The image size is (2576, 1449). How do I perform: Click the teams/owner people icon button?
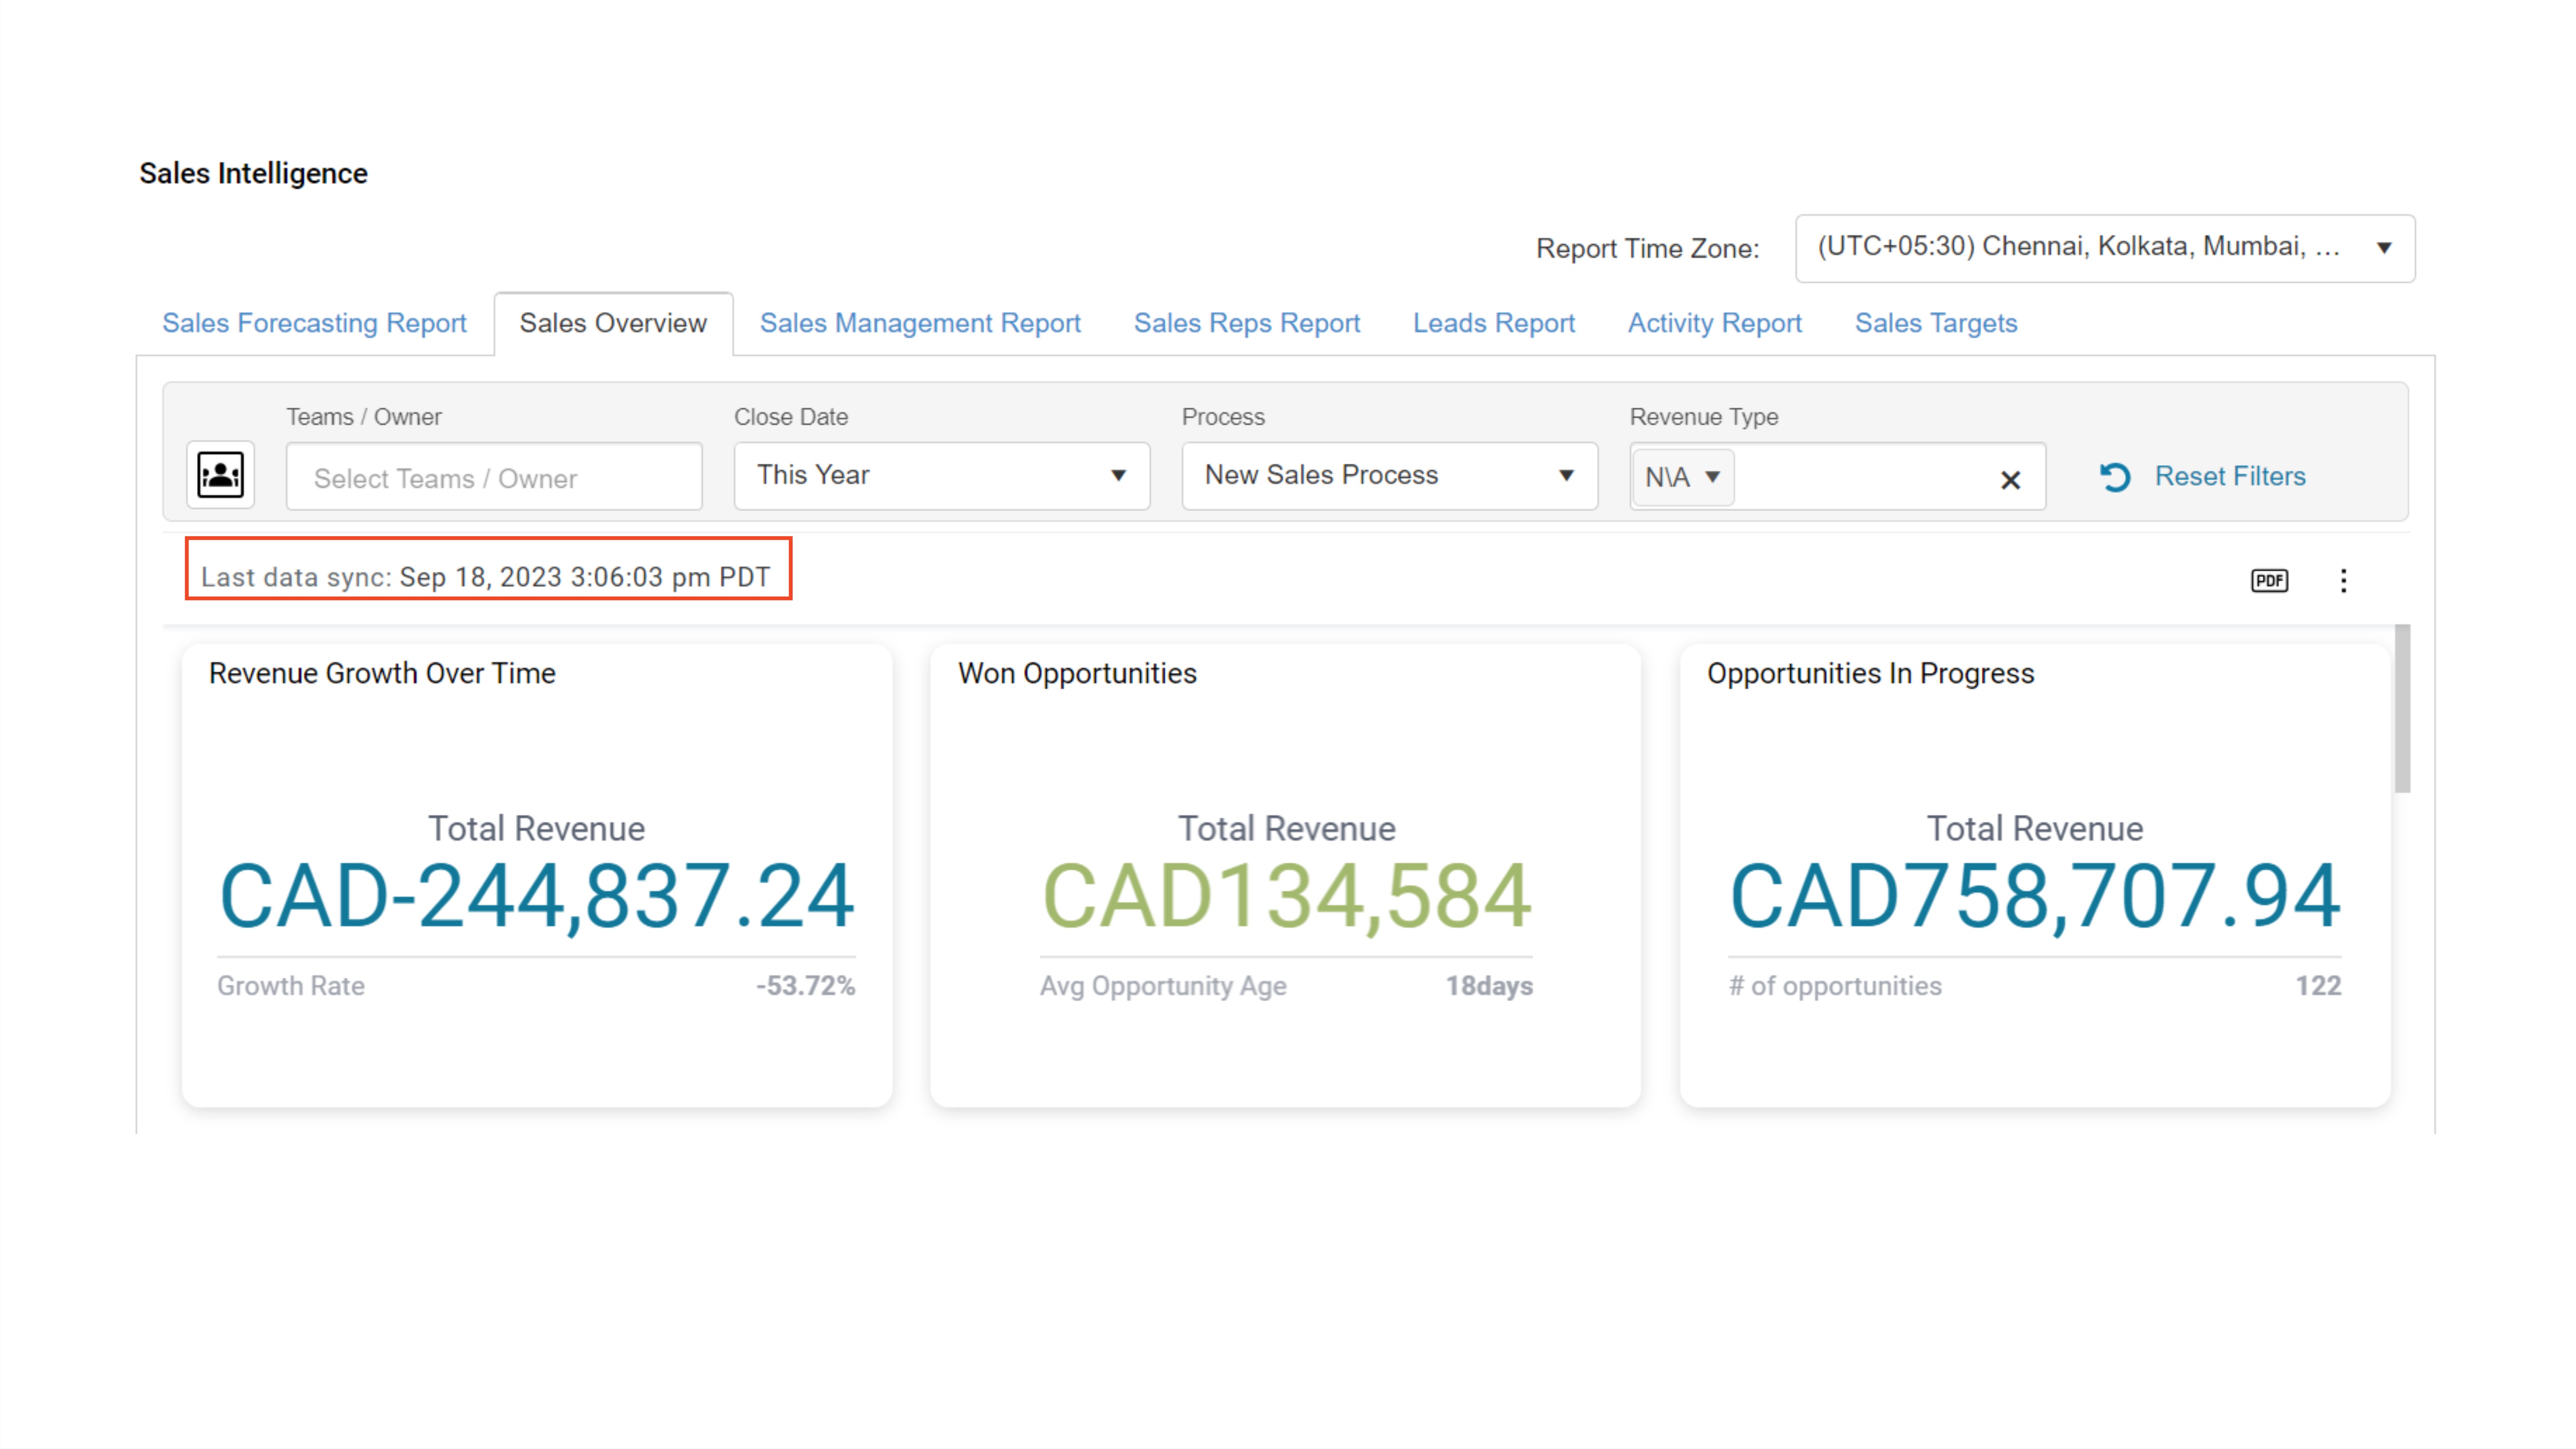220,475
